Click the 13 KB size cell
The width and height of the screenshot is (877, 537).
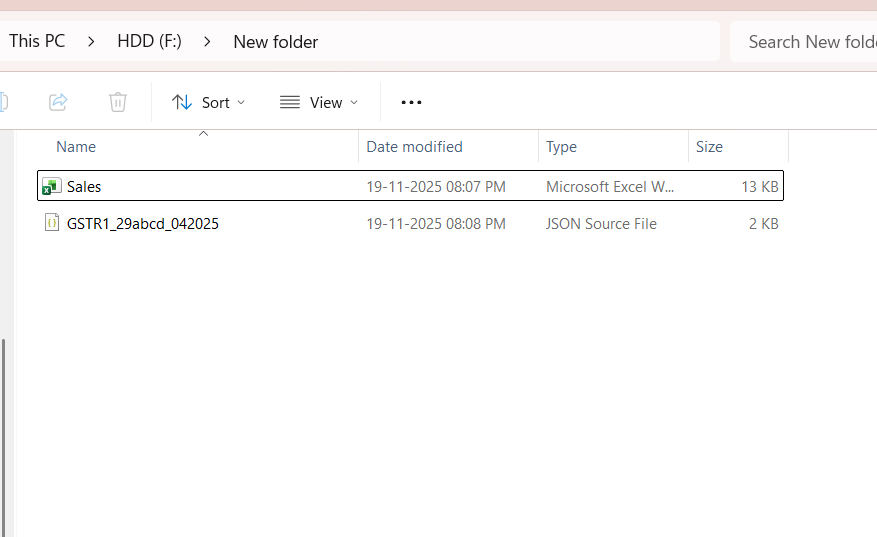coord(760,186)
